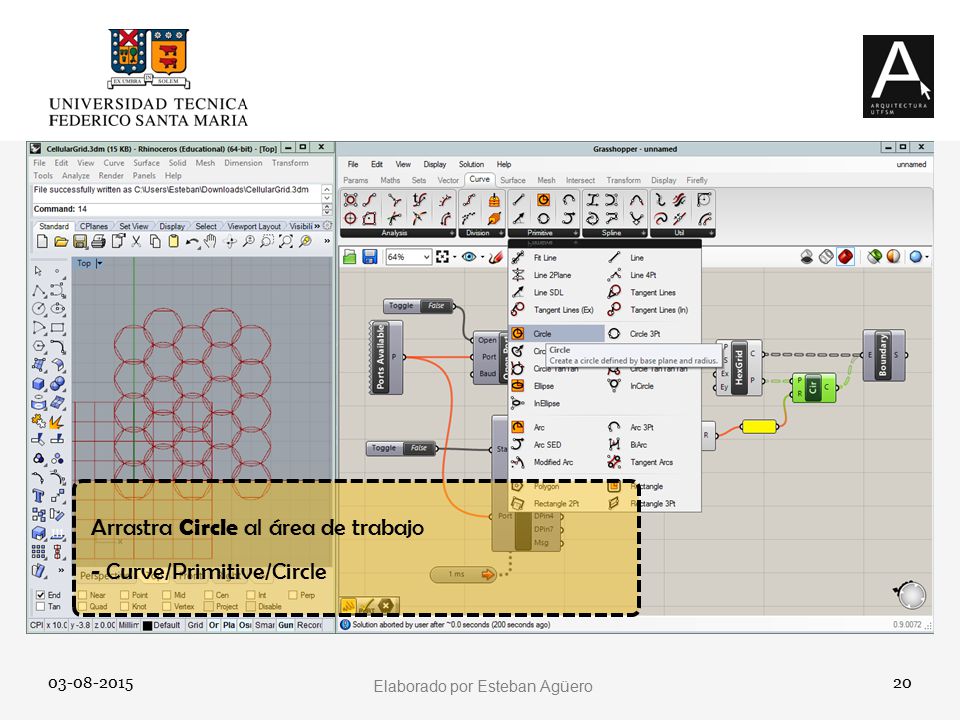Uncheck the End osnap checkbox

click(40, 594)
